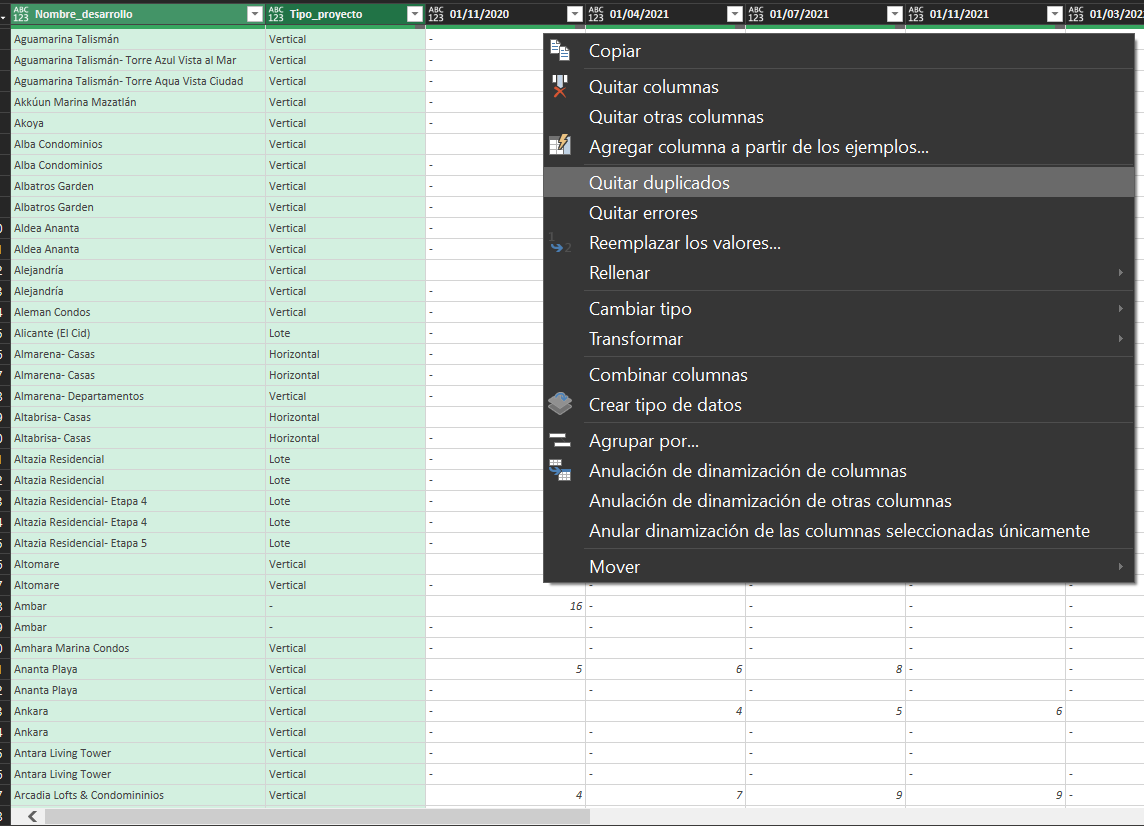The width and height of the screenshot is (1144, 826).
Task: Open the Tipo_proyecto column filter dropdown
Action: (x=415, y=14)
